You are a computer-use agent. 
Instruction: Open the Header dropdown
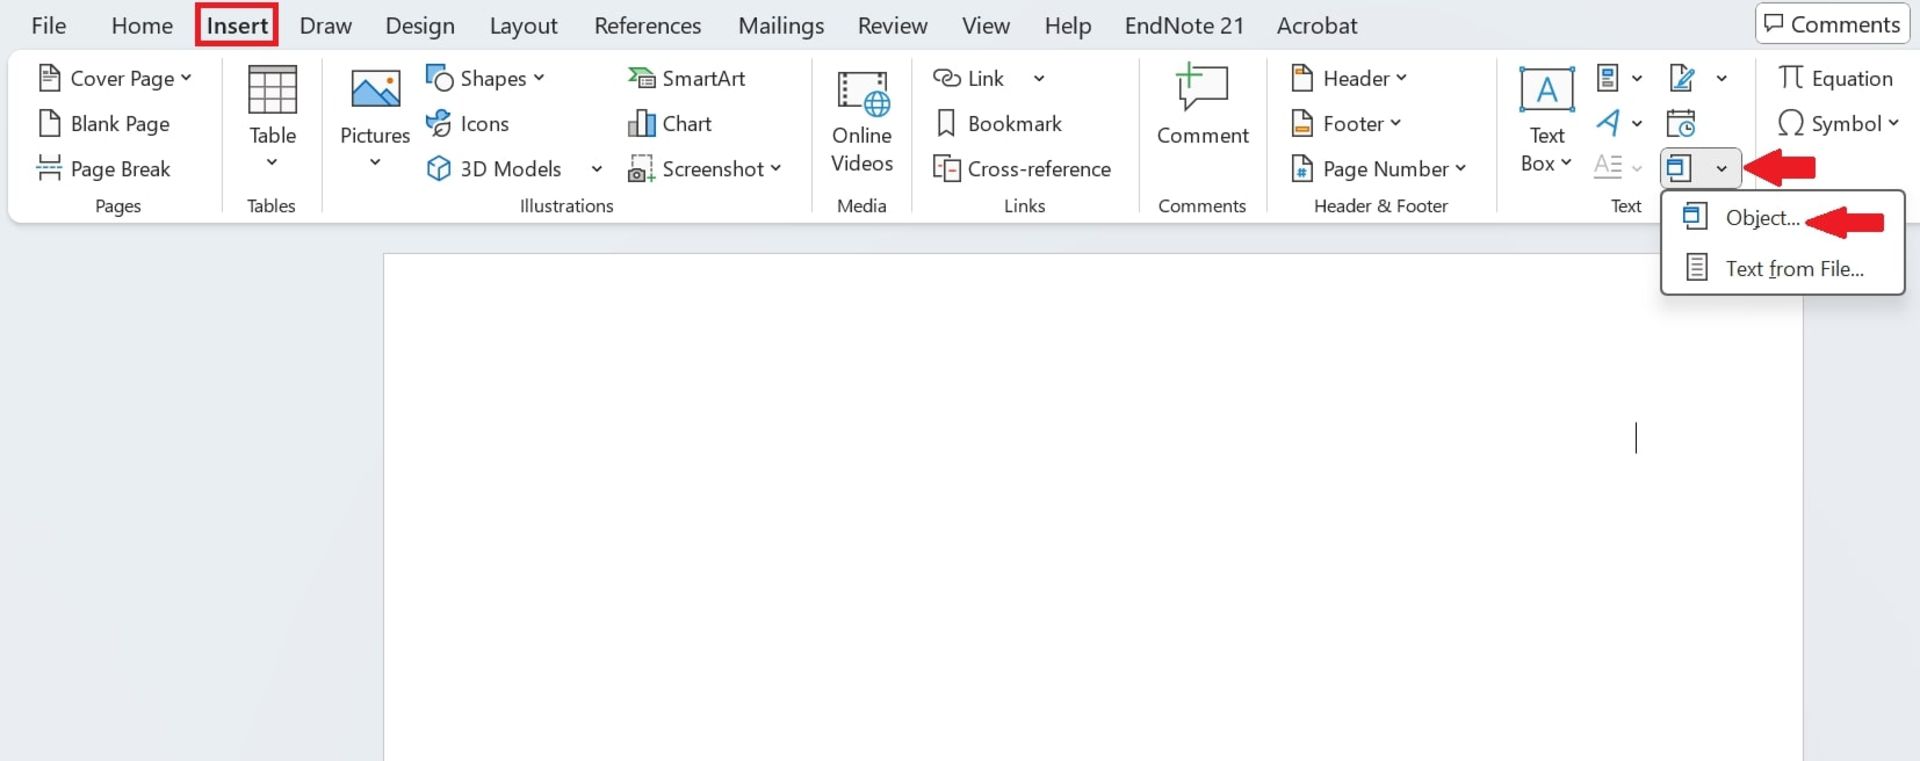(x=1349, y=78)
